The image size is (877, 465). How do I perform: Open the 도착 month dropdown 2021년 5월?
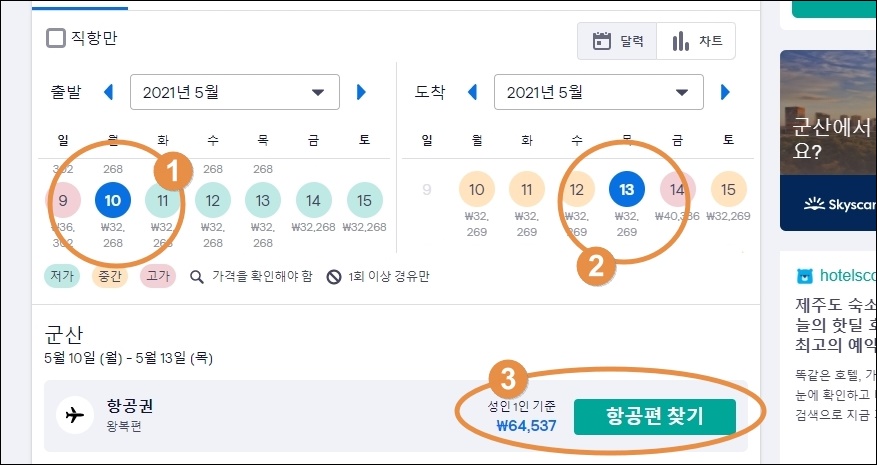(598, 92)
